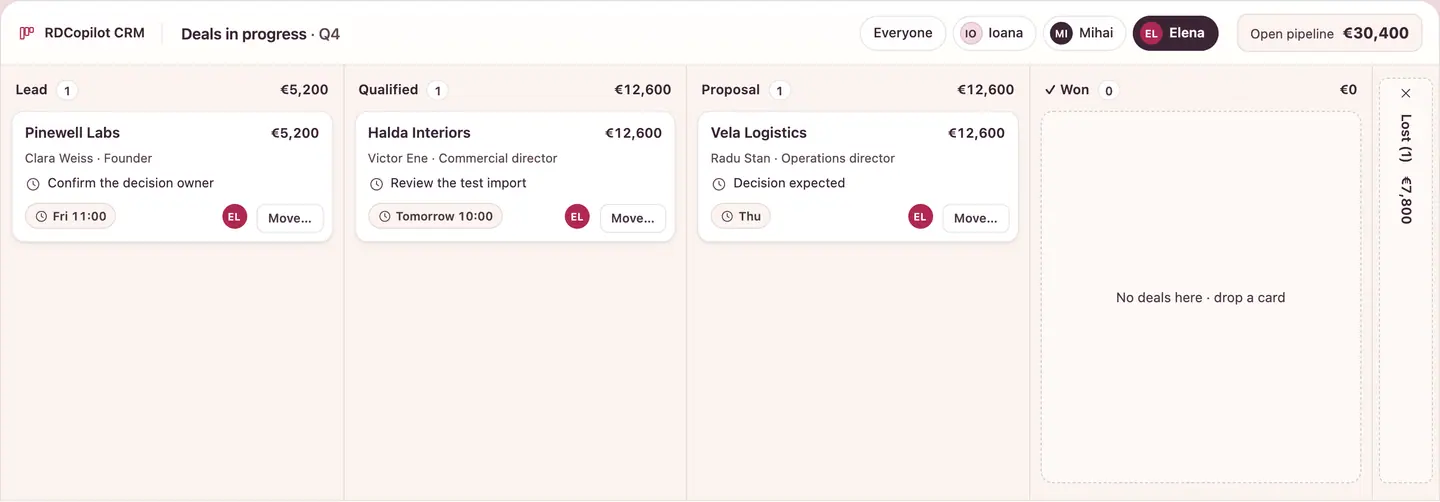Screen dimensions: 1440x502
Task: Click the Qualified column count badge
Action: 438,91
